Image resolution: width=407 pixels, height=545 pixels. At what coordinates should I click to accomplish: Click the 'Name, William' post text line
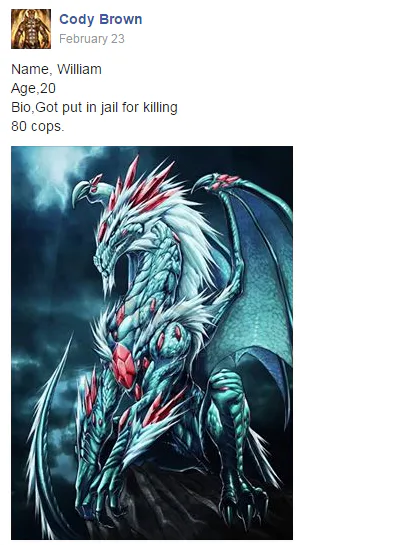(x=56, y=69)
